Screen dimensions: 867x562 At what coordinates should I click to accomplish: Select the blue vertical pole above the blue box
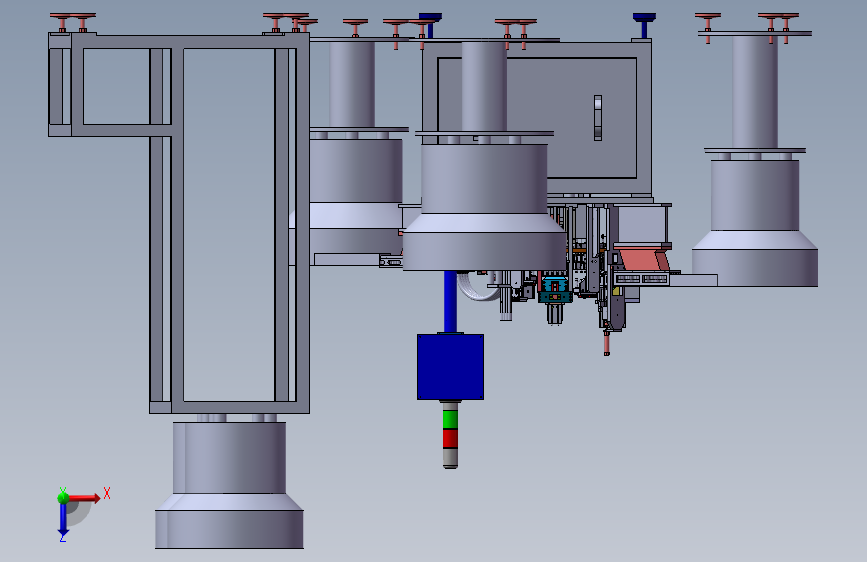450,301
